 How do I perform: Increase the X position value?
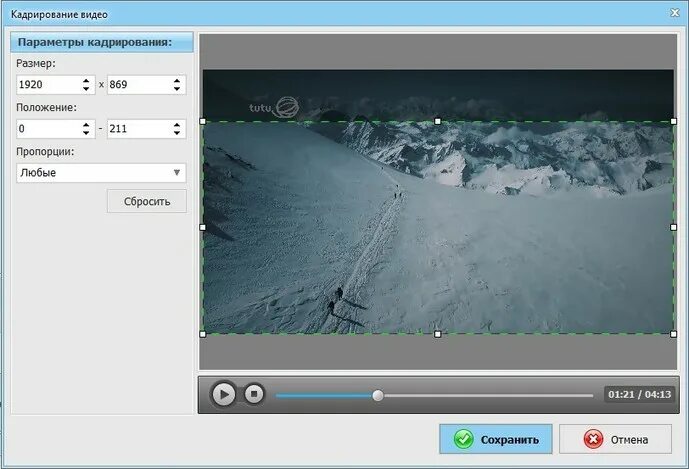86,125
